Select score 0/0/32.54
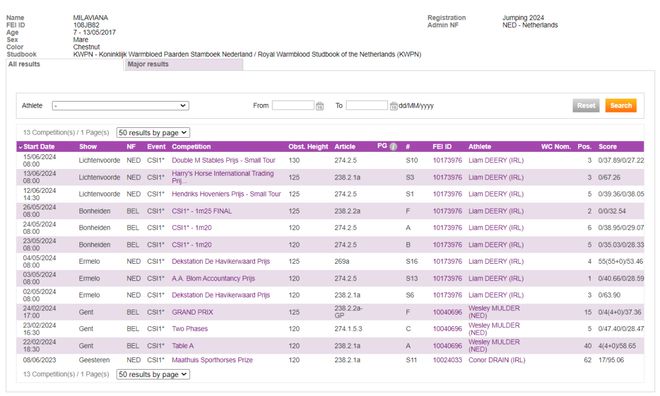This screenshot has width=660, height=396. (x=612, y=211)
